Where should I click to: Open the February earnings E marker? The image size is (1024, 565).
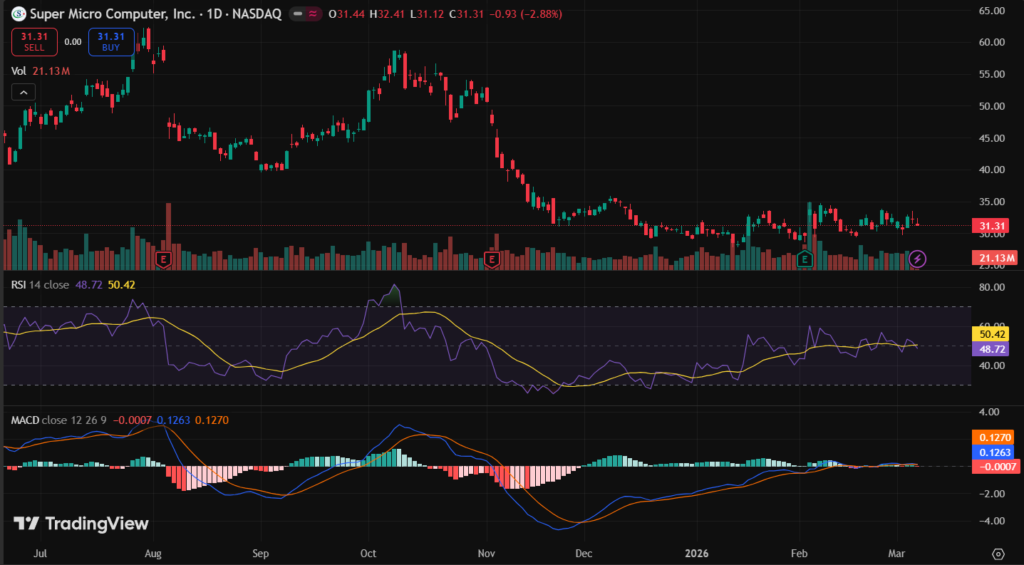[805, 259]
